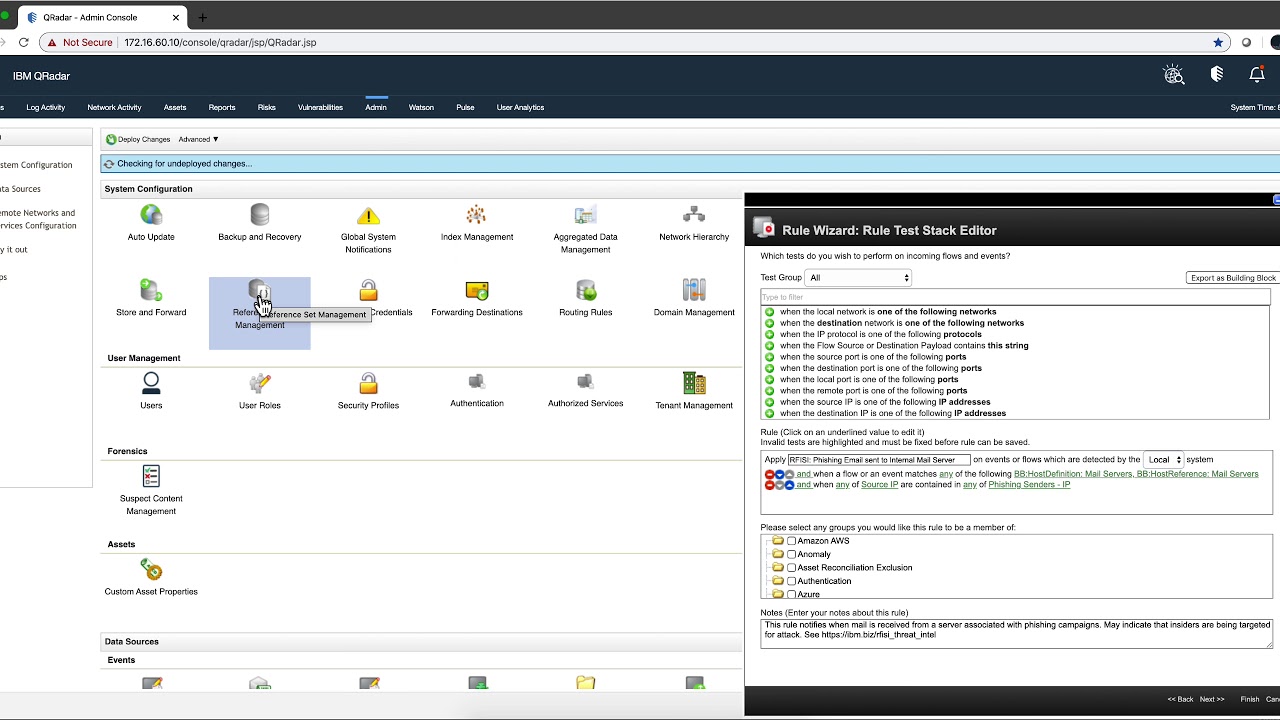Click the System Configuration sidebar item
Screen dimensions: 1280x720
point(36,165)
